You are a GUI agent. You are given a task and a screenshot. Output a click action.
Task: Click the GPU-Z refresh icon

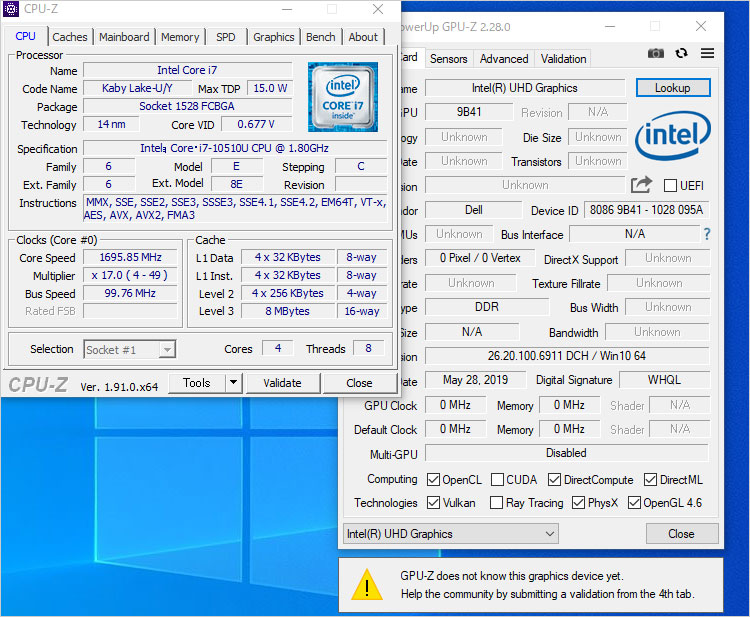(682, 53)
